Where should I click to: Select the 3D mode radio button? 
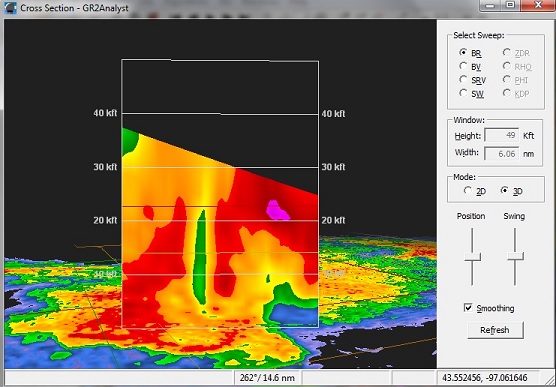[505, 190]
